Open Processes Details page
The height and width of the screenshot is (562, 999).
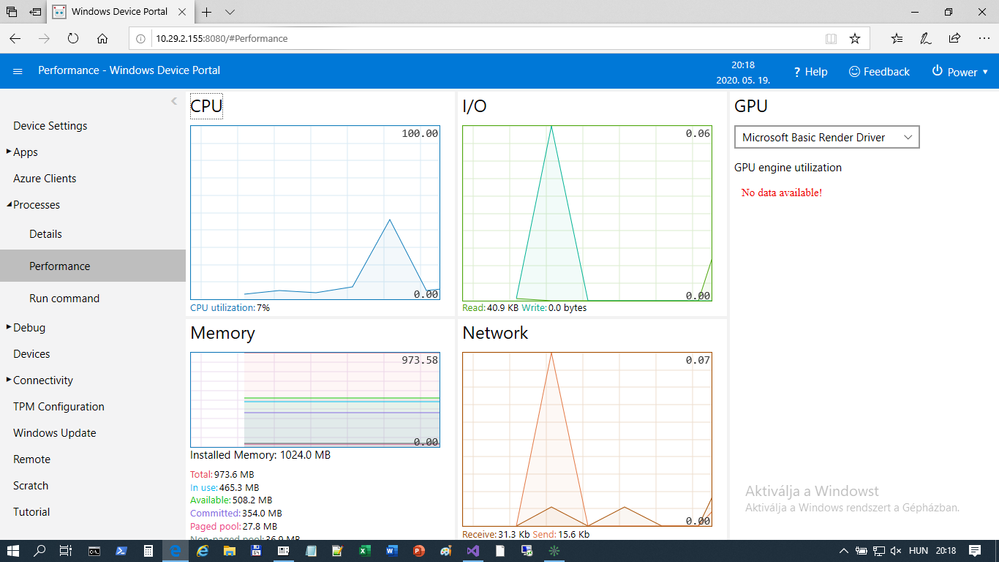click(46, 234)
